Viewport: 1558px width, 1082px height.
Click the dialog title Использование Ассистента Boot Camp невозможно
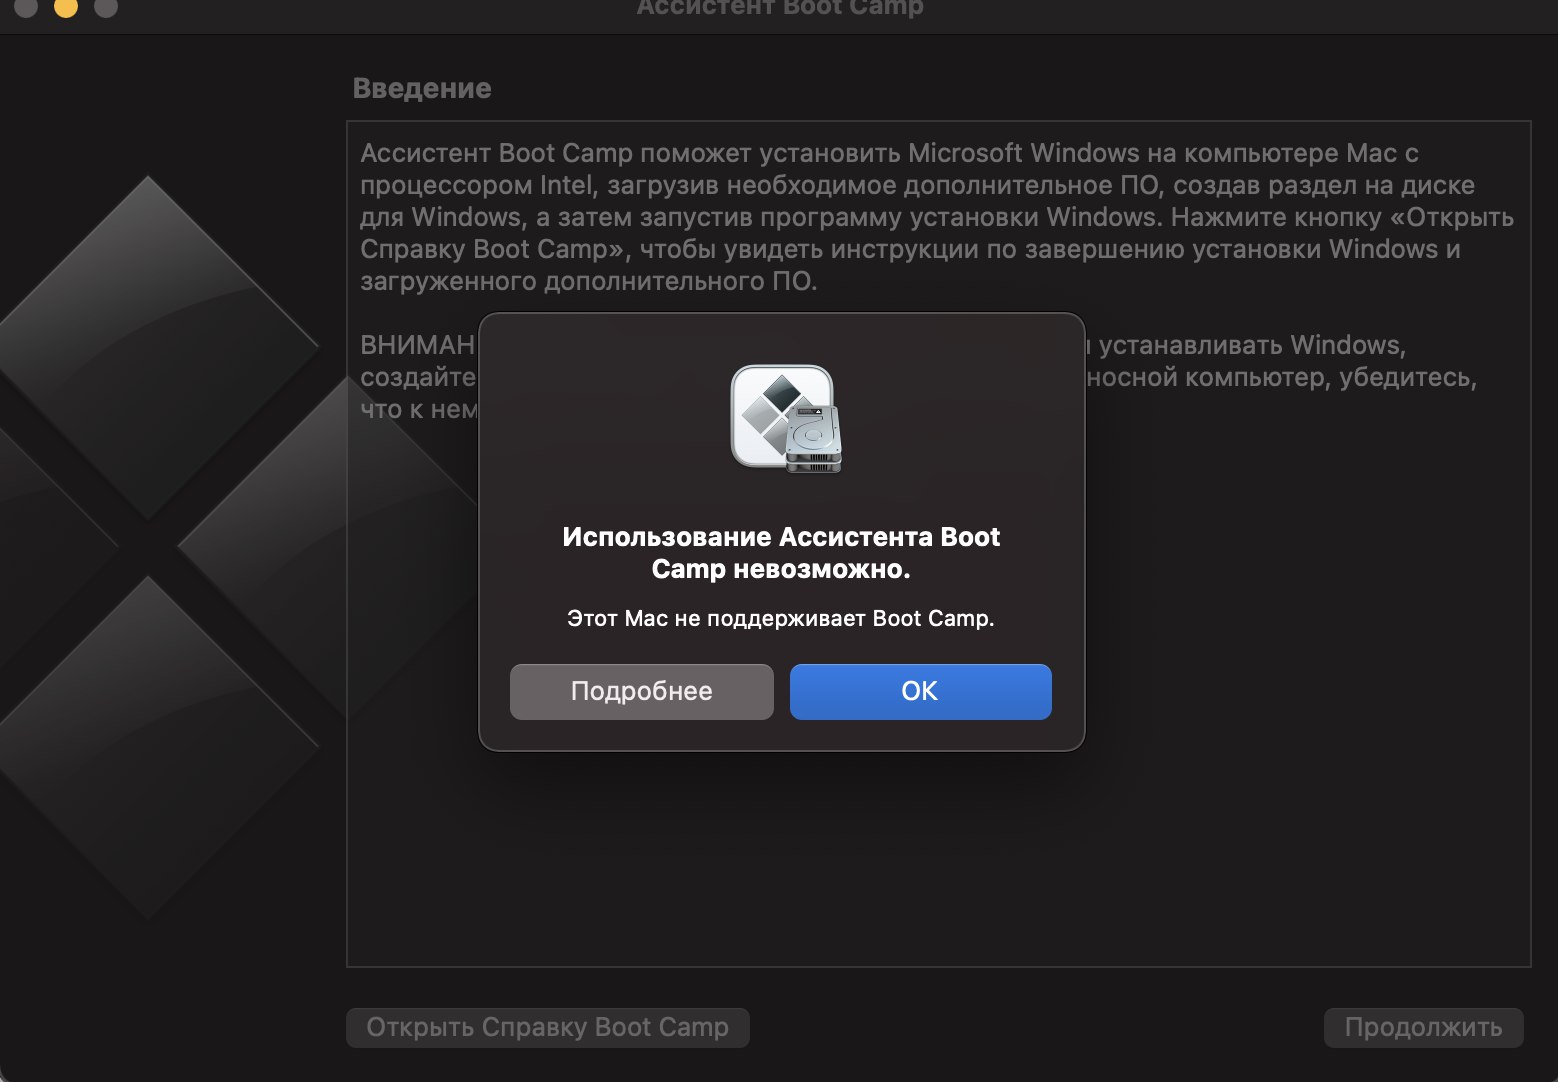[781, 553]
